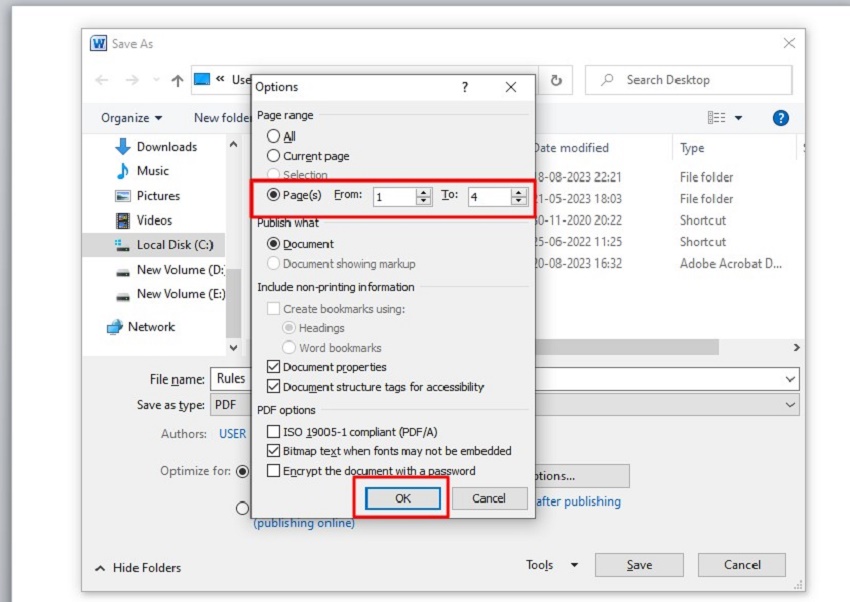This screenshot has height=602, width=850.
Task: Select the Music folder icon
Action: coord(123,171)
